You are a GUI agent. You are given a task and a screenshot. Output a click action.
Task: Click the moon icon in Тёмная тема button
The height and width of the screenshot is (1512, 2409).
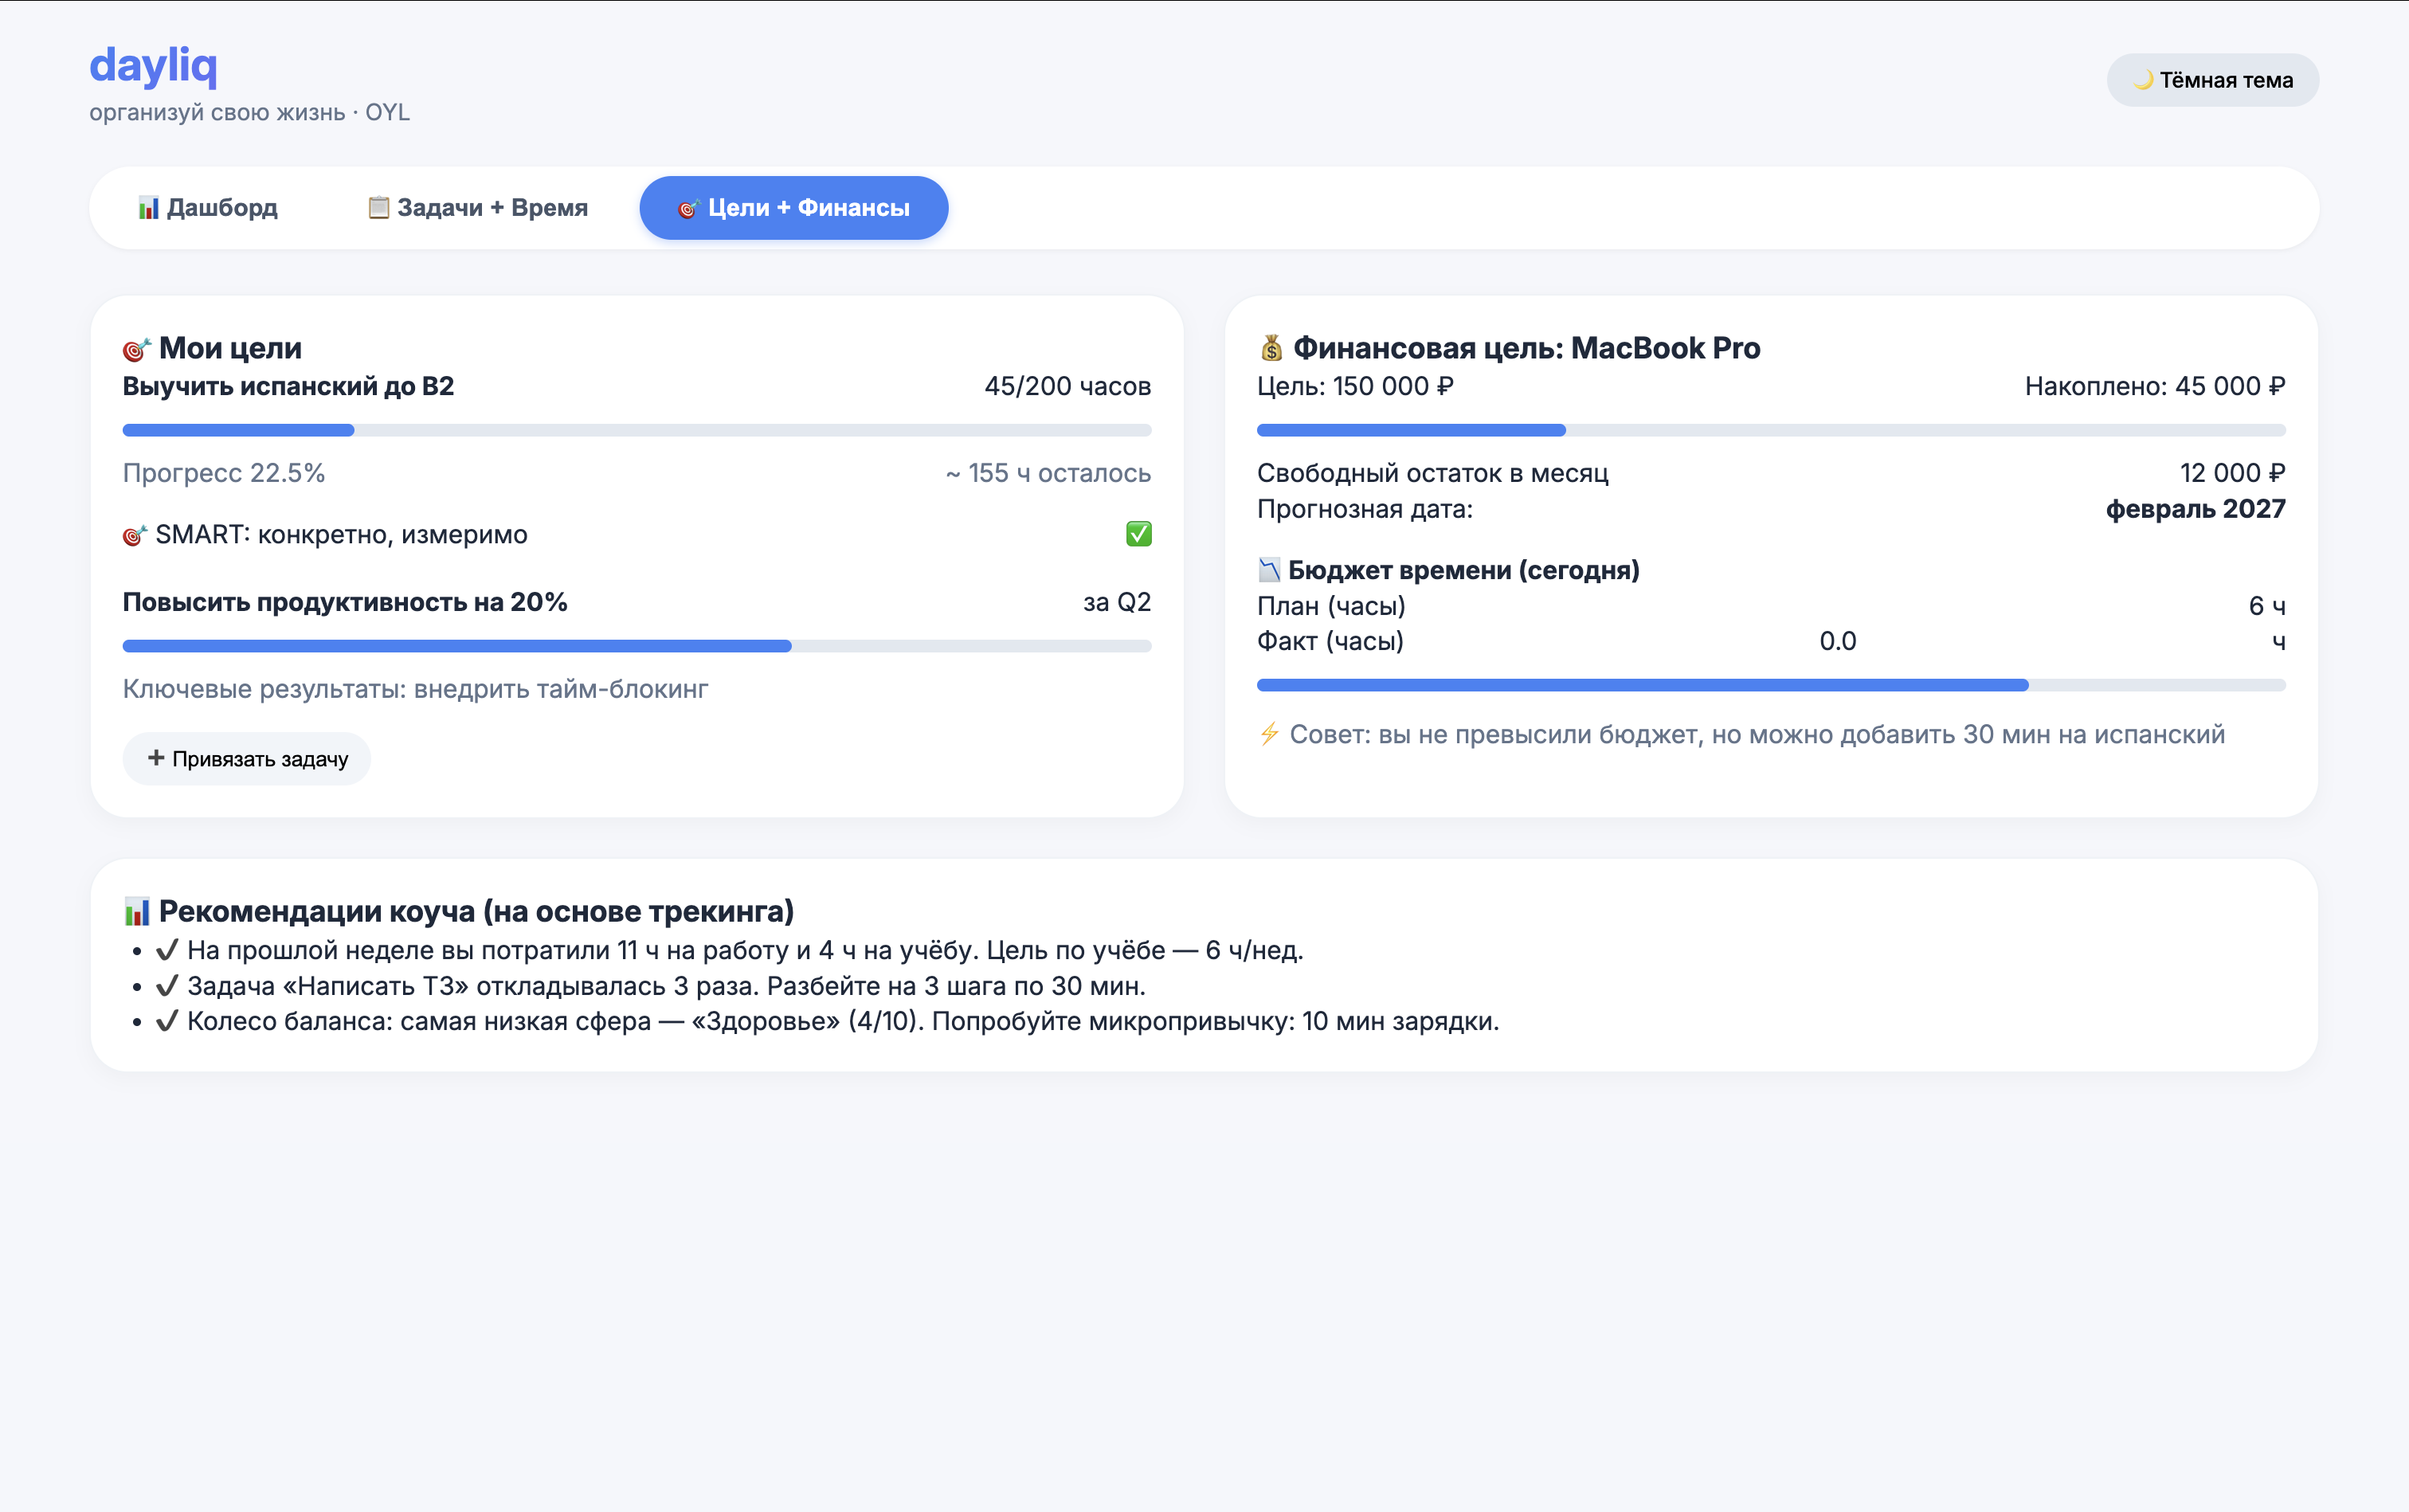pyautogui.click(x=2145, y=80)
